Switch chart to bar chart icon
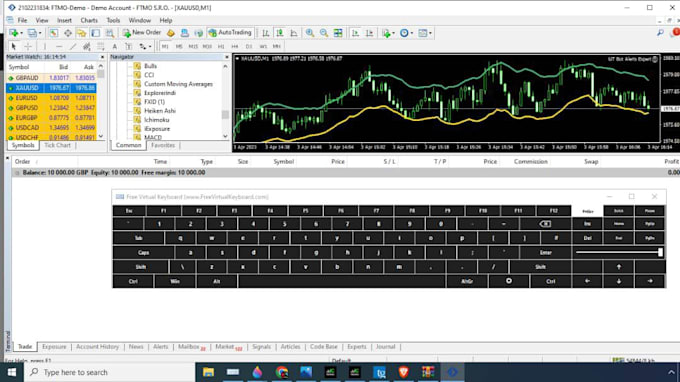The width and height of the screenshot is (680, 382). coord(266,33)
